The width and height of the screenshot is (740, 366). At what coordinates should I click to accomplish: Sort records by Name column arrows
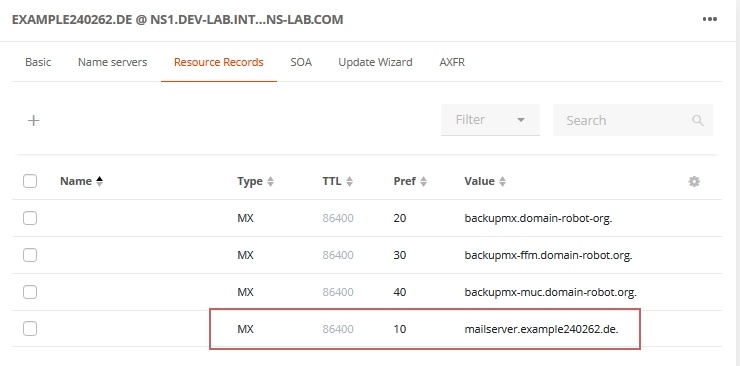[x=99, y=182]
